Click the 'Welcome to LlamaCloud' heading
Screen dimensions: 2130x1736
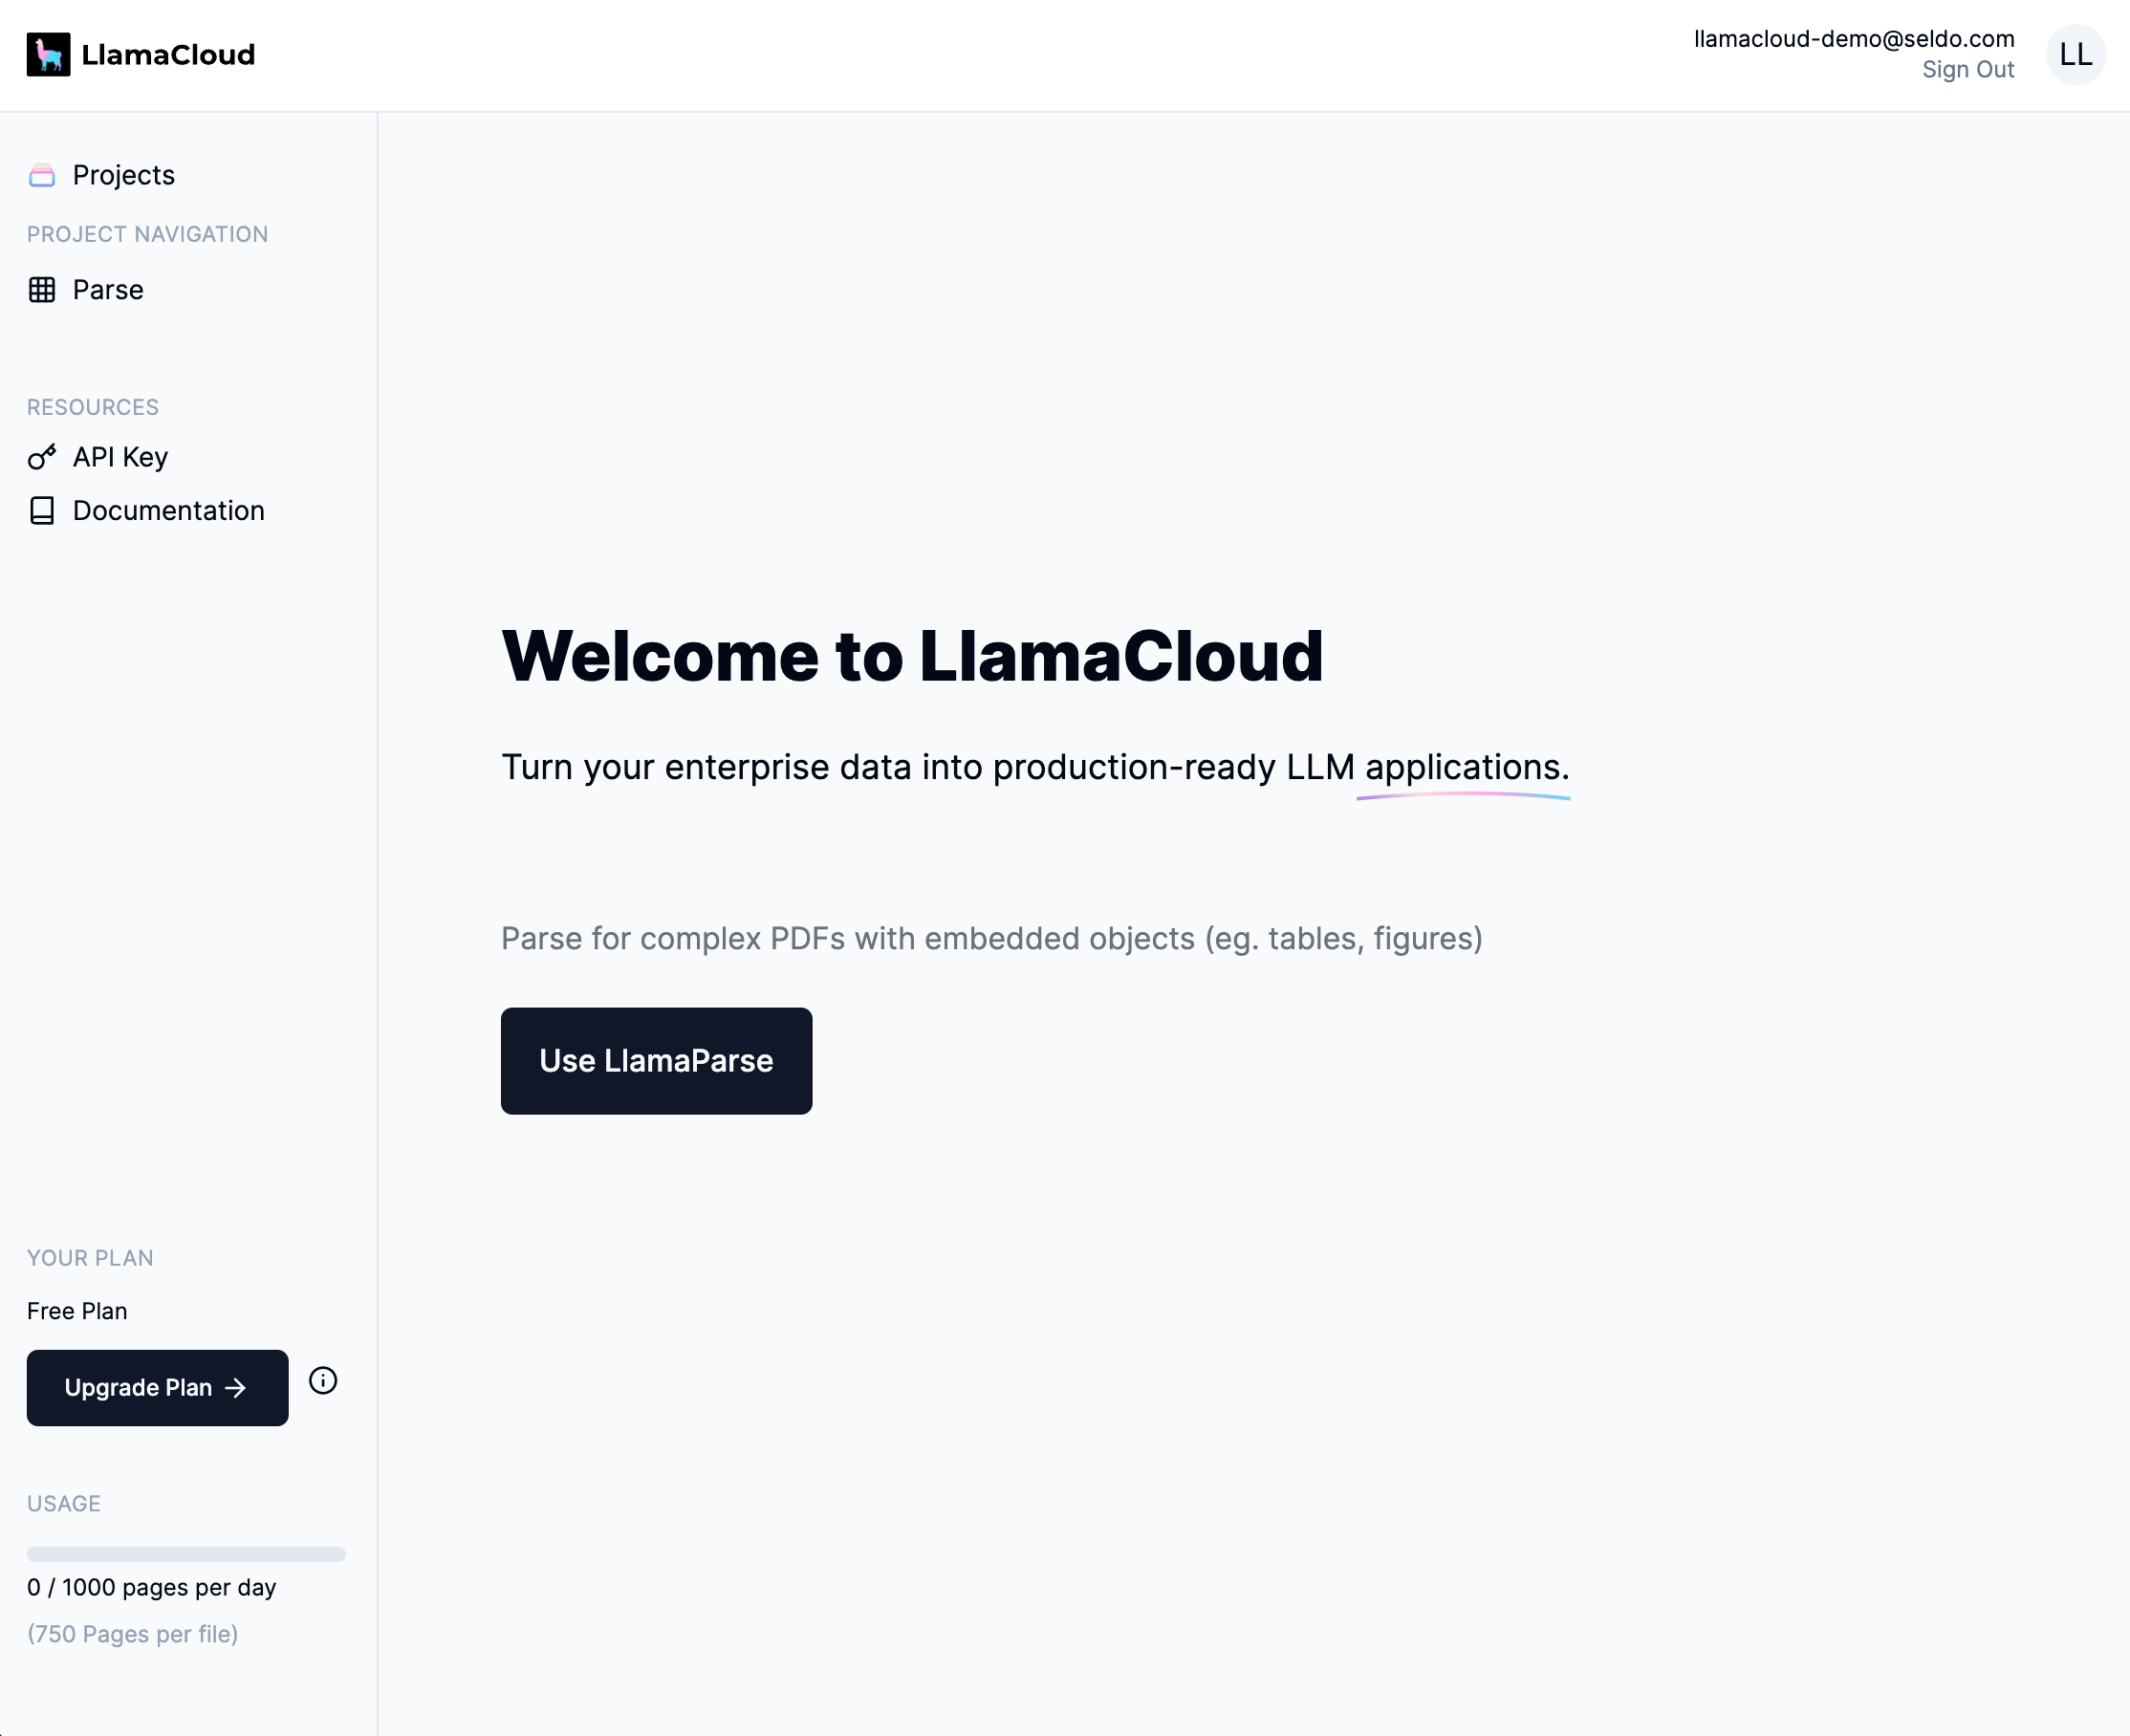[912, 657]
